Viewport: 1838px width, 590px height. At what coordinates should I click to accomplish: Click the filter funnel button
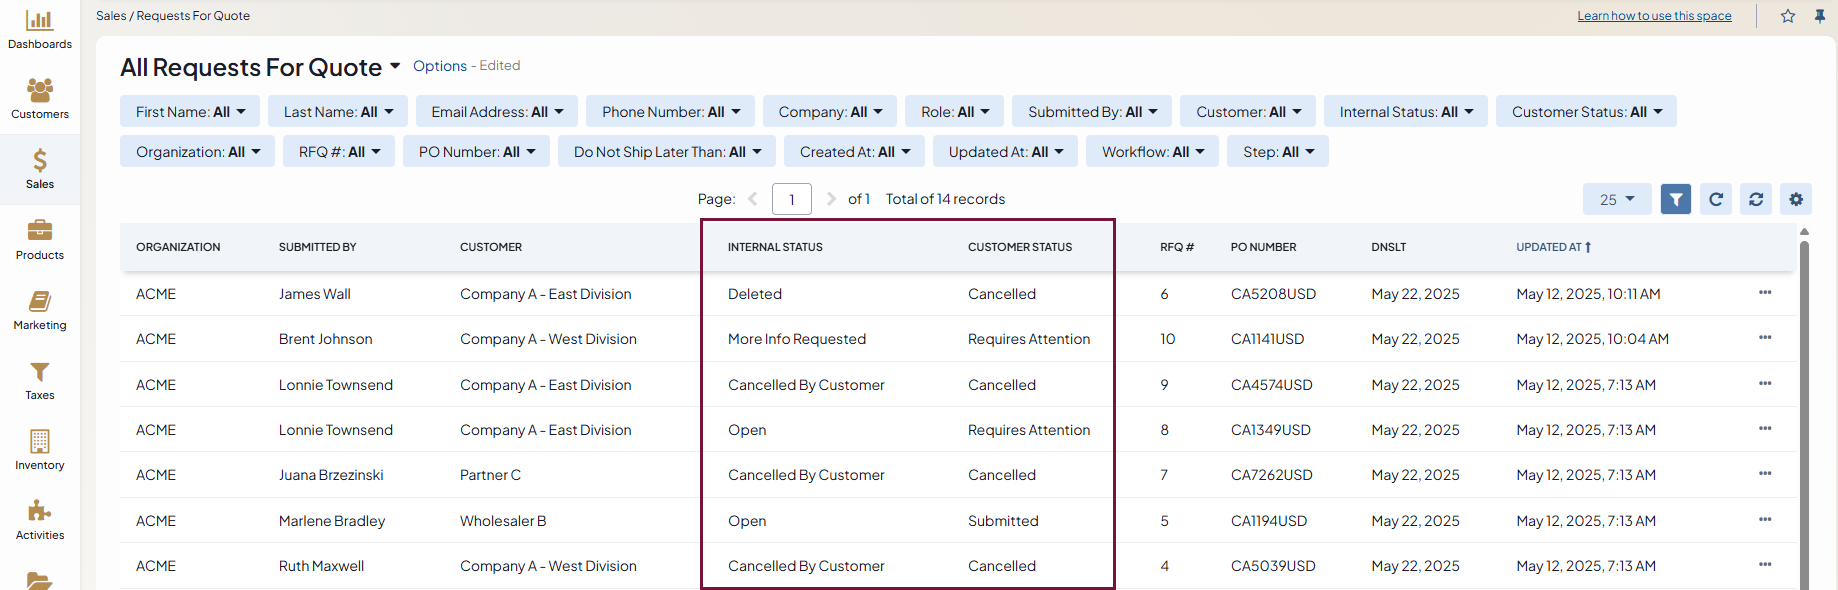(x=1675, y=199)
